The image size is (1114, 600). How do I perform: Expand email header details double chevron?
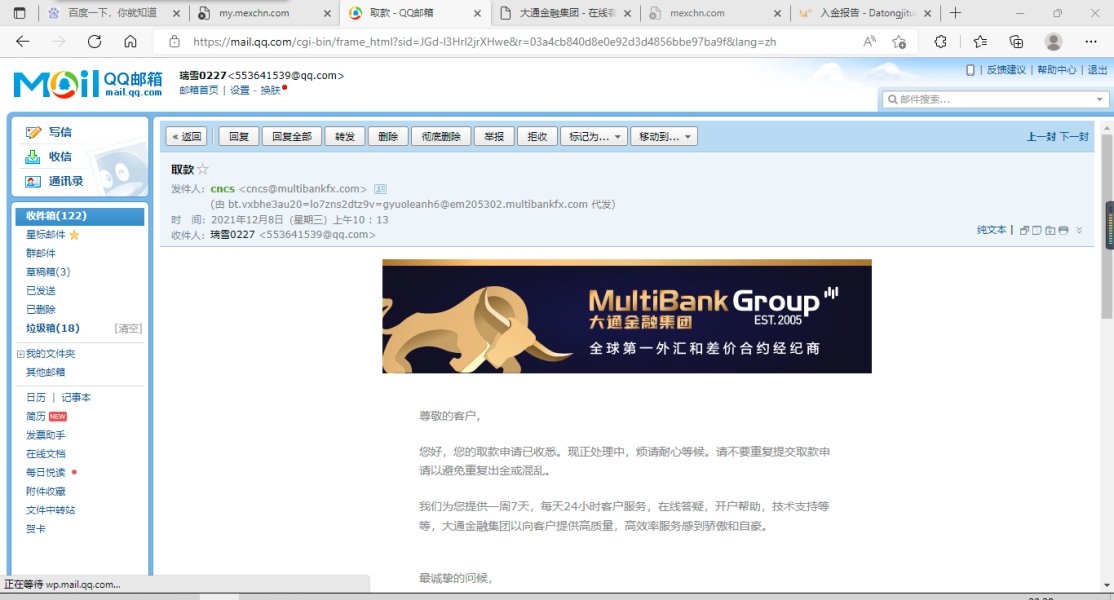[x=1079, y=230]
